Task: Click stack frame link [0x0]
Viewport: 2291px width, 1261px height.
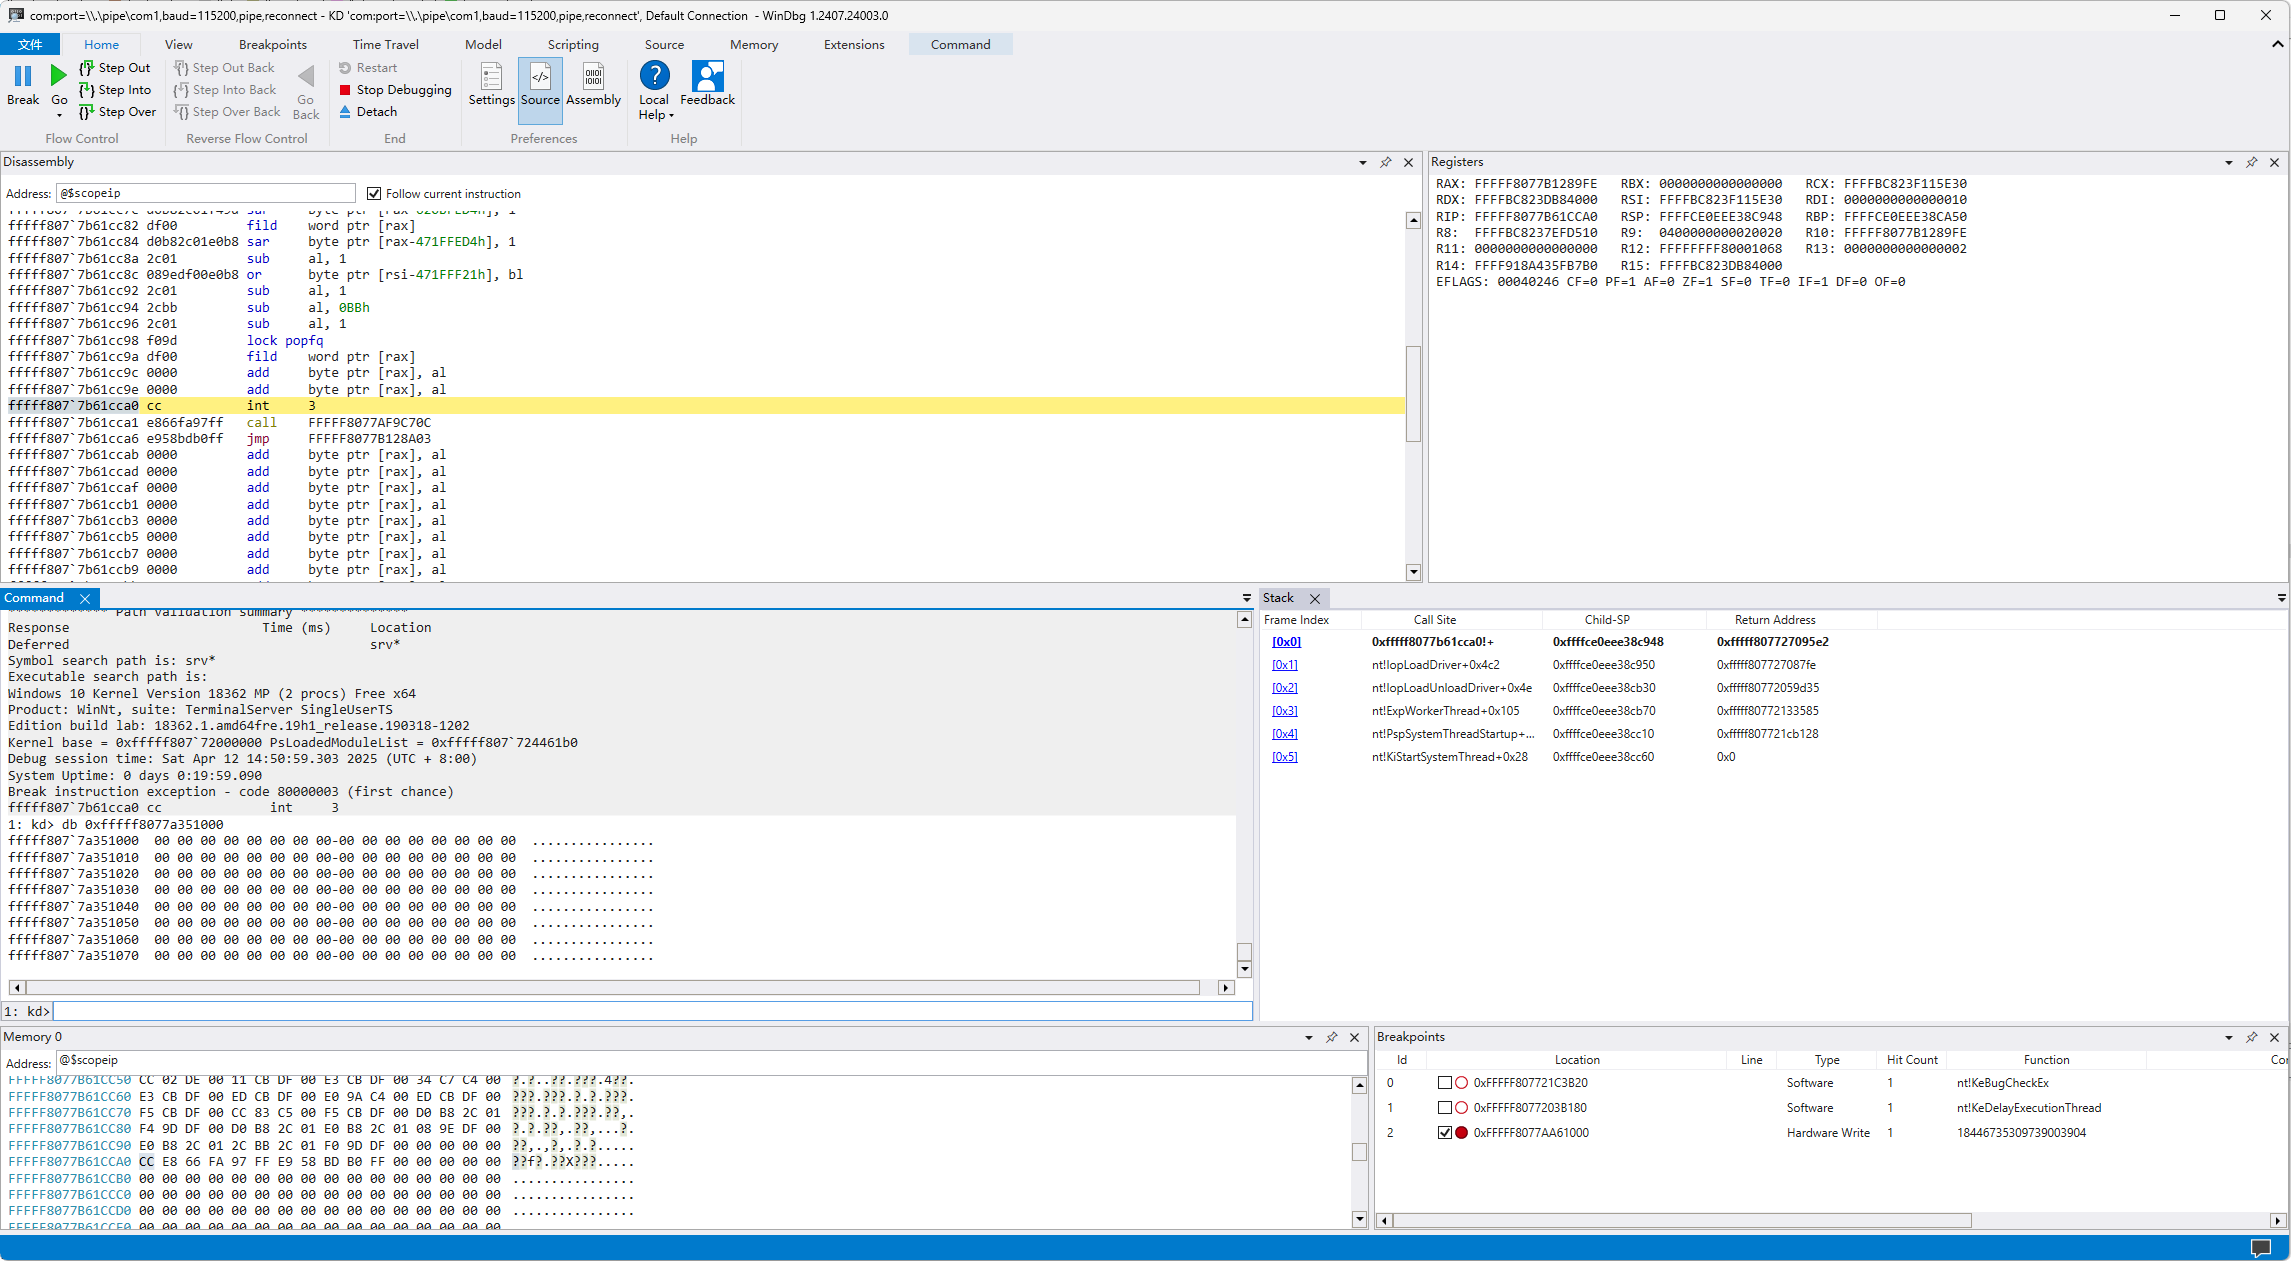Action: (x=1285, y=642)
